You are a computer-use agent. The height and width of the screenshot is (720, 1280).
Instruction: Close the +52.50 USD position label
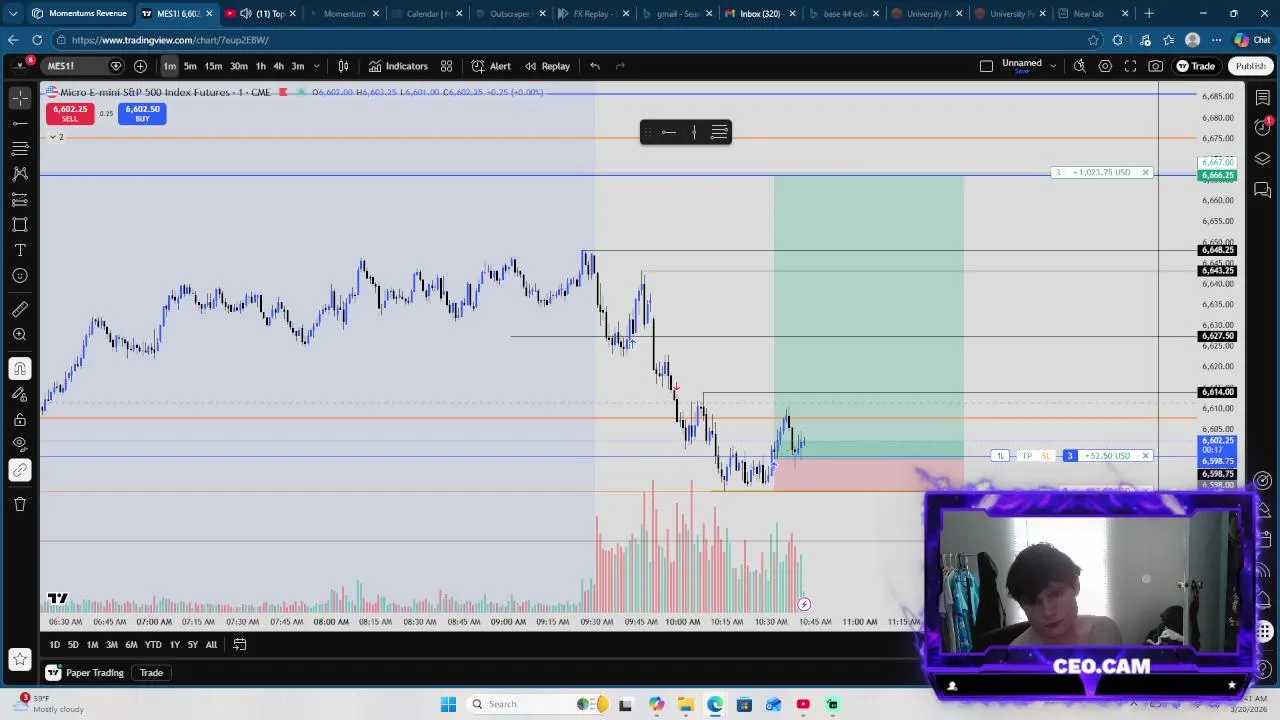click(x=1145, y=456)
